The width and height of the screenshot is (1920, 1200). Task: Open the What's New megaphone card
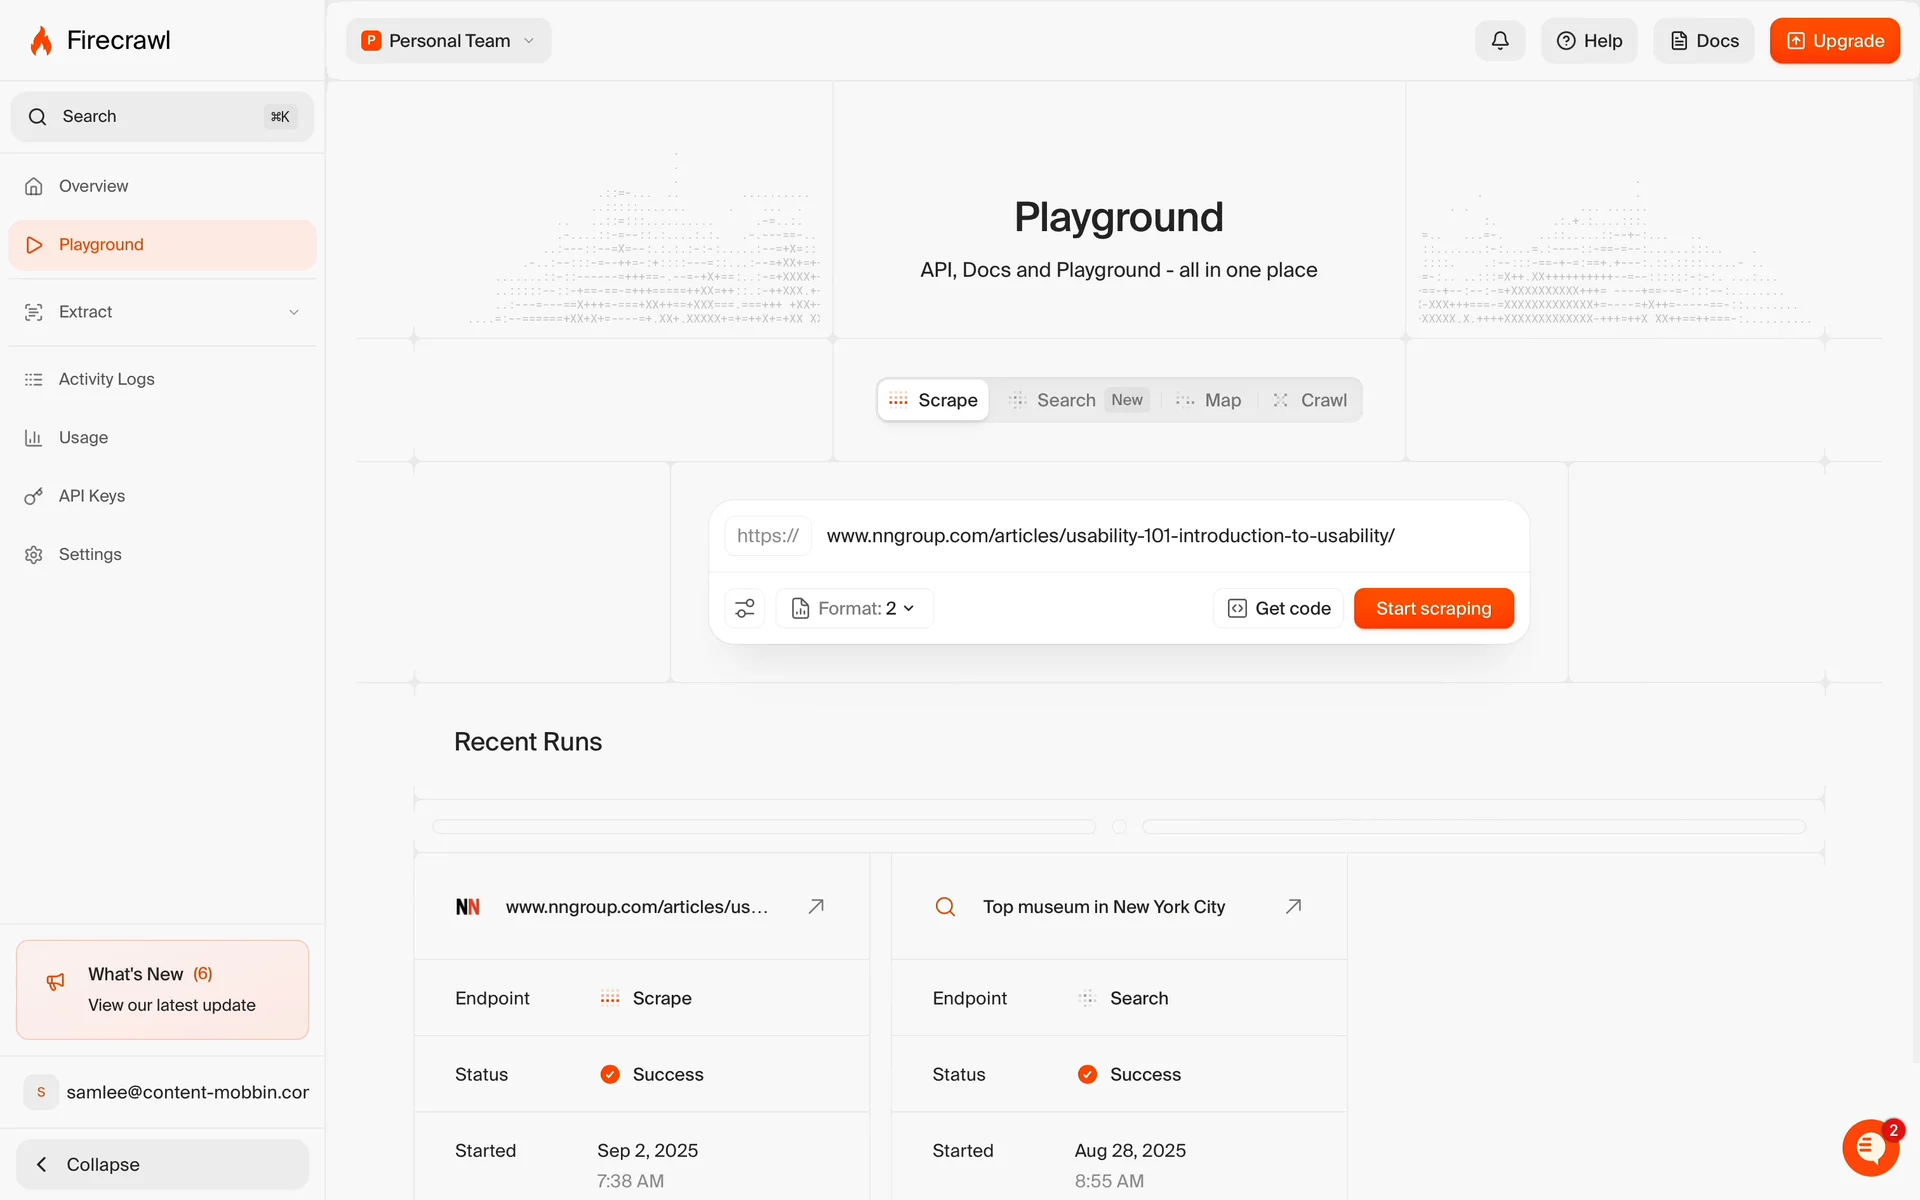point(162,989)
